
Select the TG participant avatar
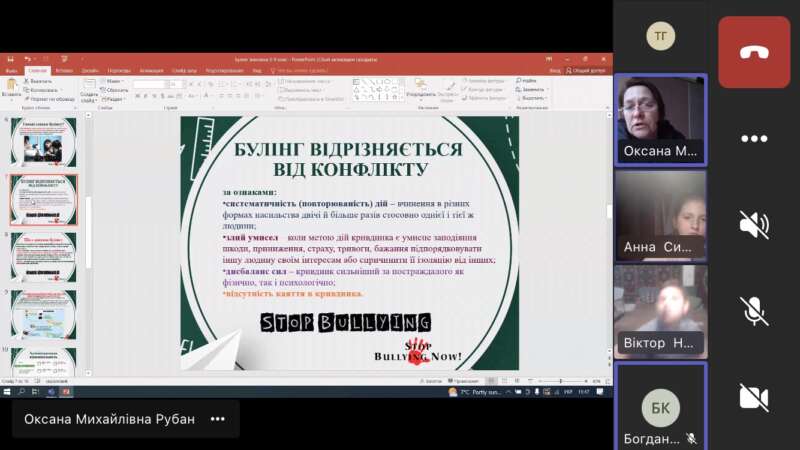660,36
